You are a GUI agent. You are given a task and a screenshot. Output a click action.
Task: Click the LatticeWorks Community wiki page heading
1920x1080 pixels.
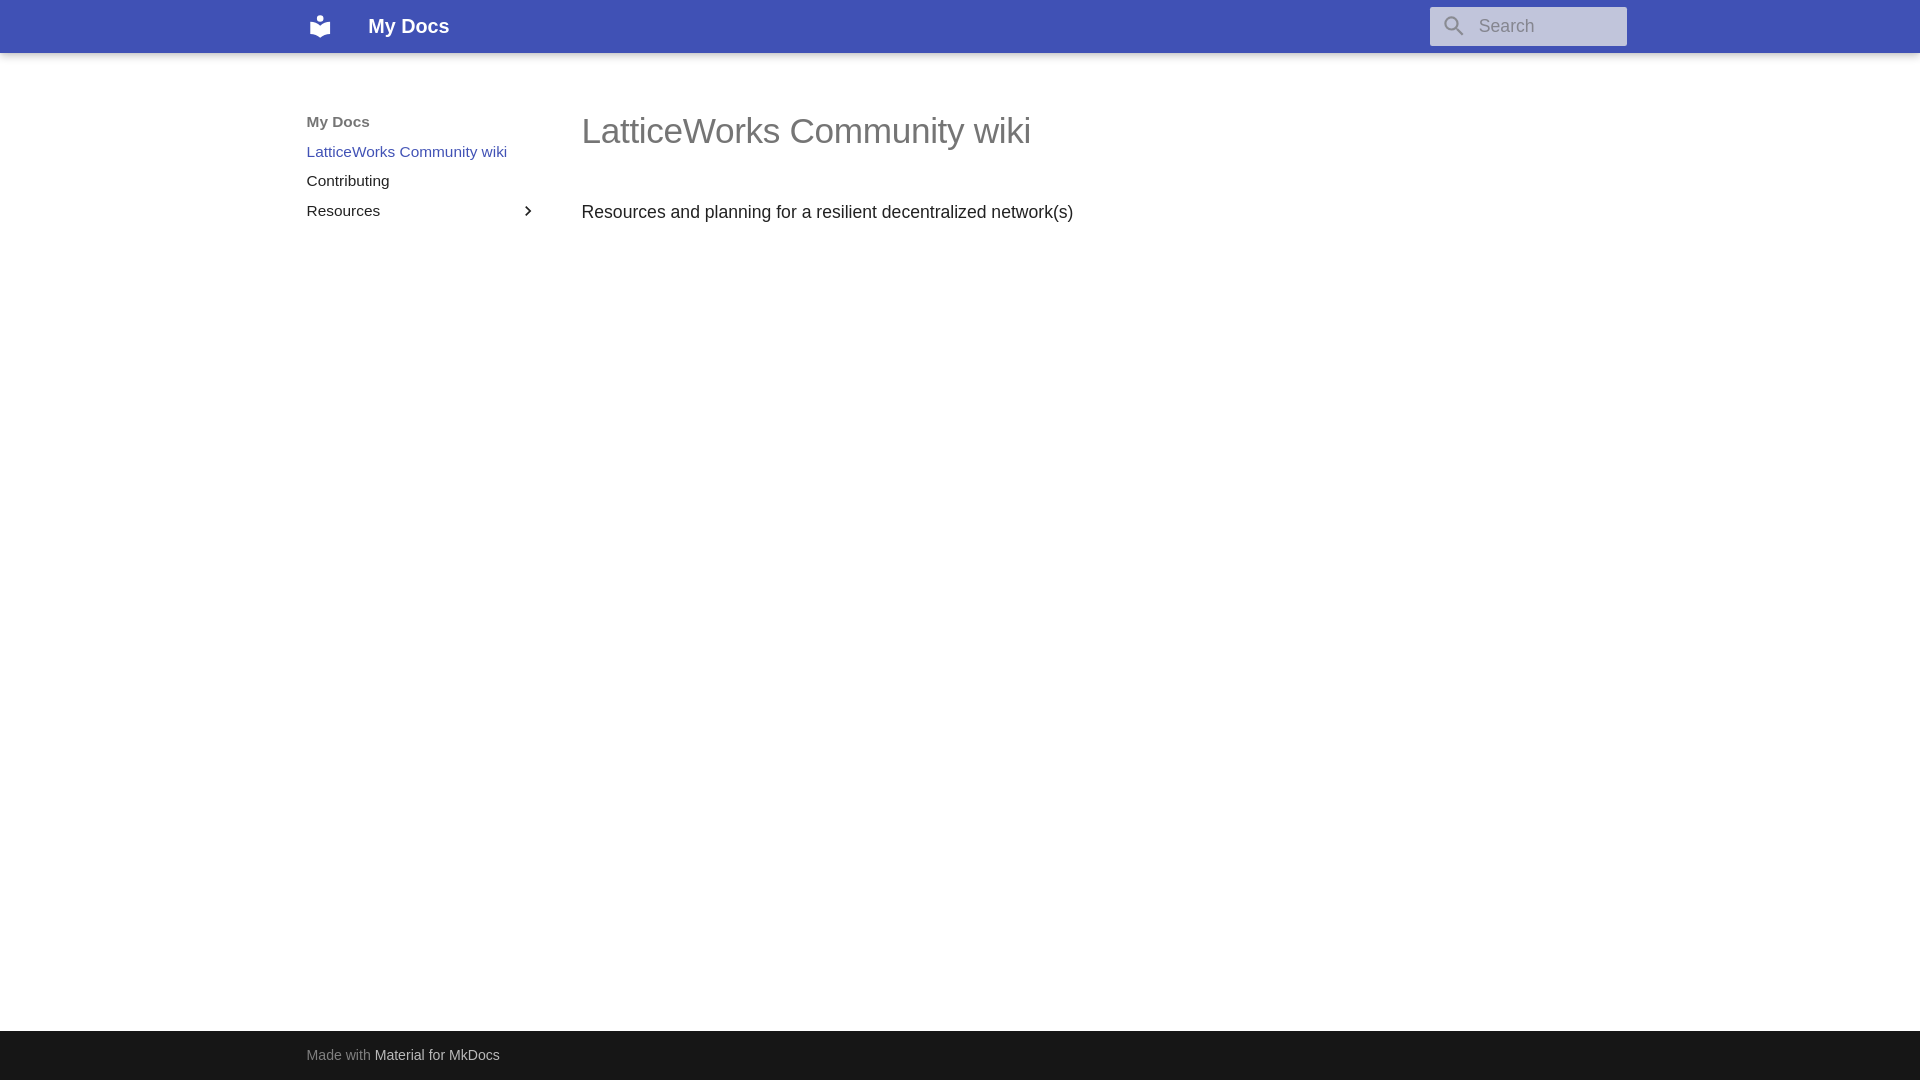tap(805, 131)
